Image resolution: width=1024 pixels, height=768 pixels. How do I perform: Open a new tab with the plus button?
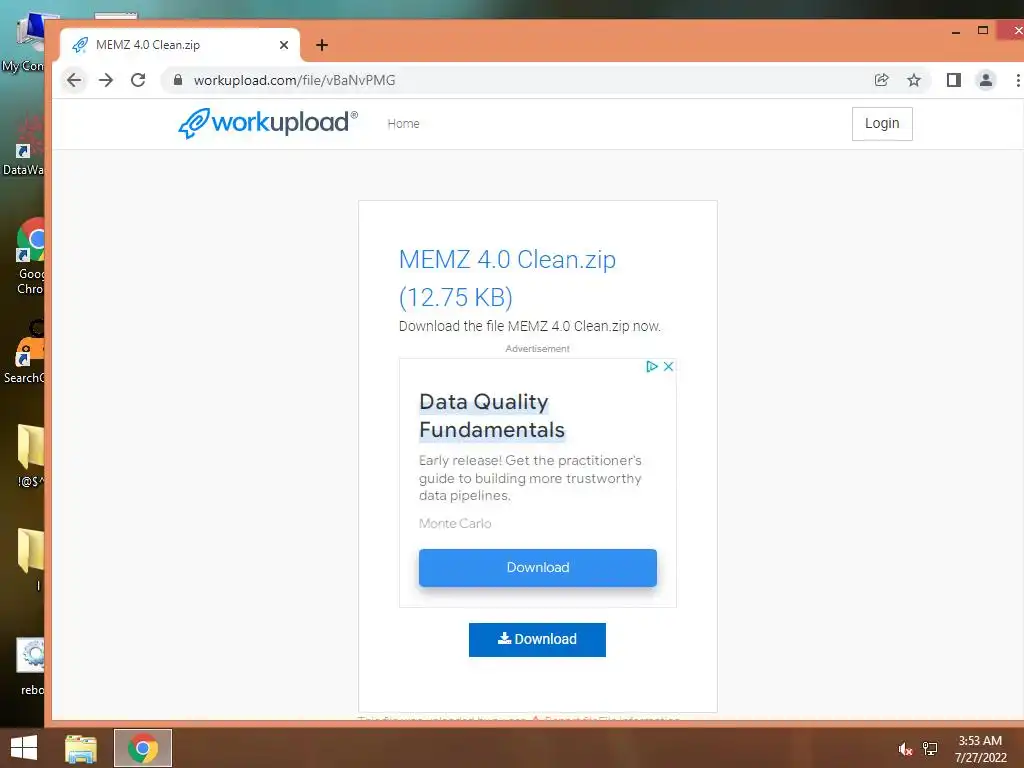(x=321, y=45)
